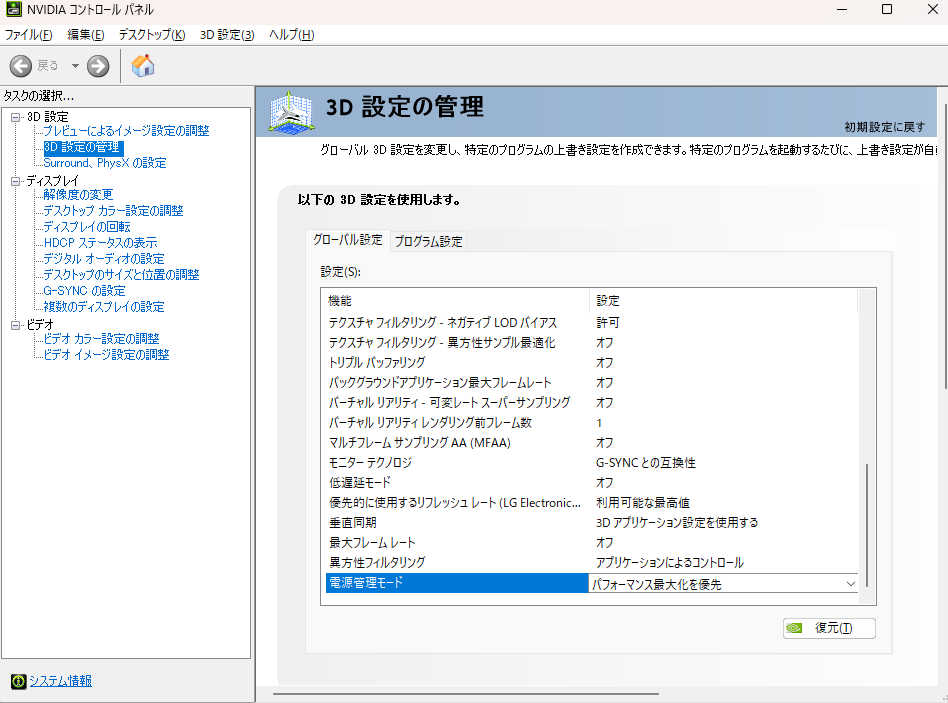The width and height of the screenshot is (948, 703).
Task: Click the forward arrow navigation button
Action: click(98, 66)
